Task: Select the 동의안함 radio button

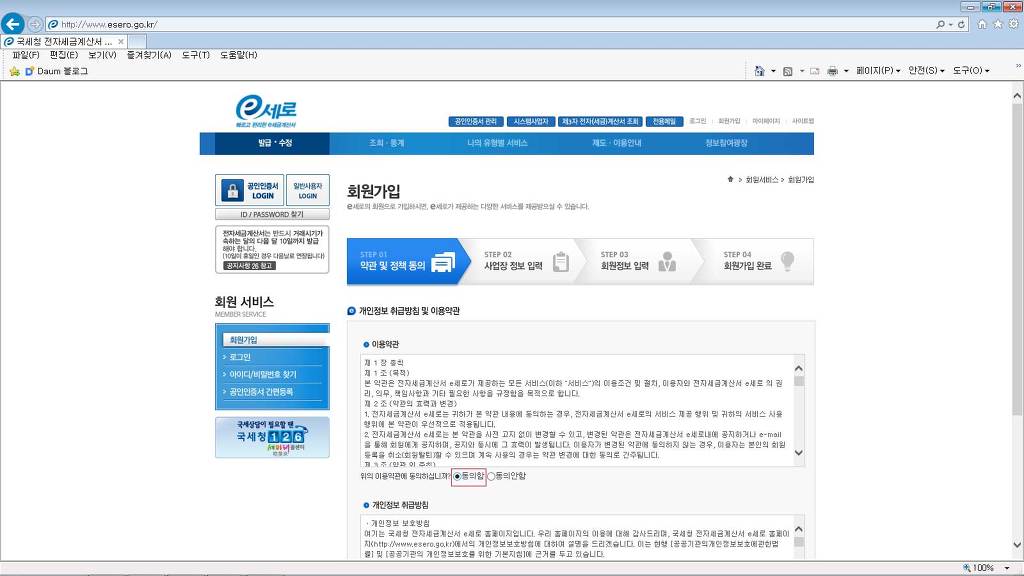Action: click(x=491, y=476)
